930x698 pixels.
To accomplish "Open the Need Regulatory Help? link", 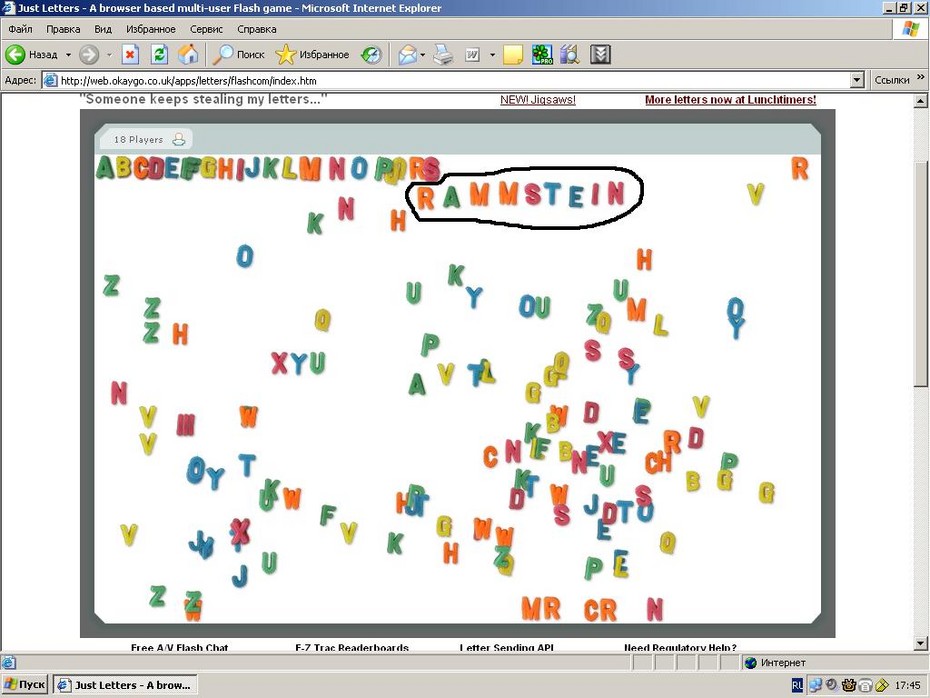I will click(680, 648).
